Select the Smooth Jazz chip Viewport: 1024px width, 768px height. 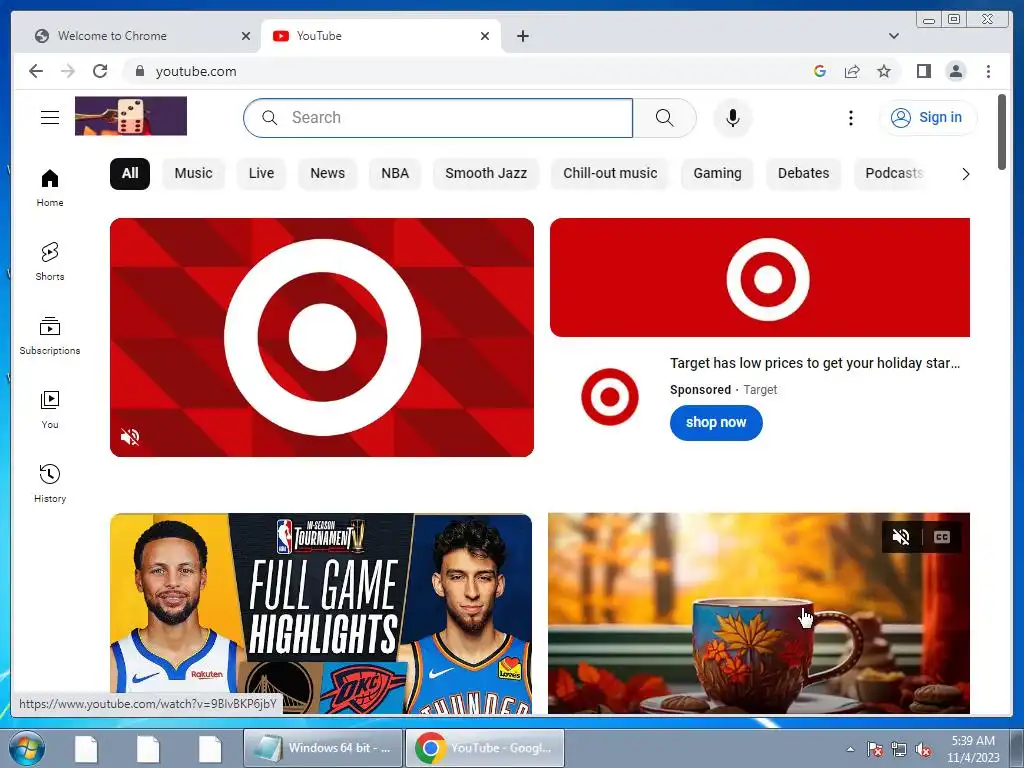point(486,174)
